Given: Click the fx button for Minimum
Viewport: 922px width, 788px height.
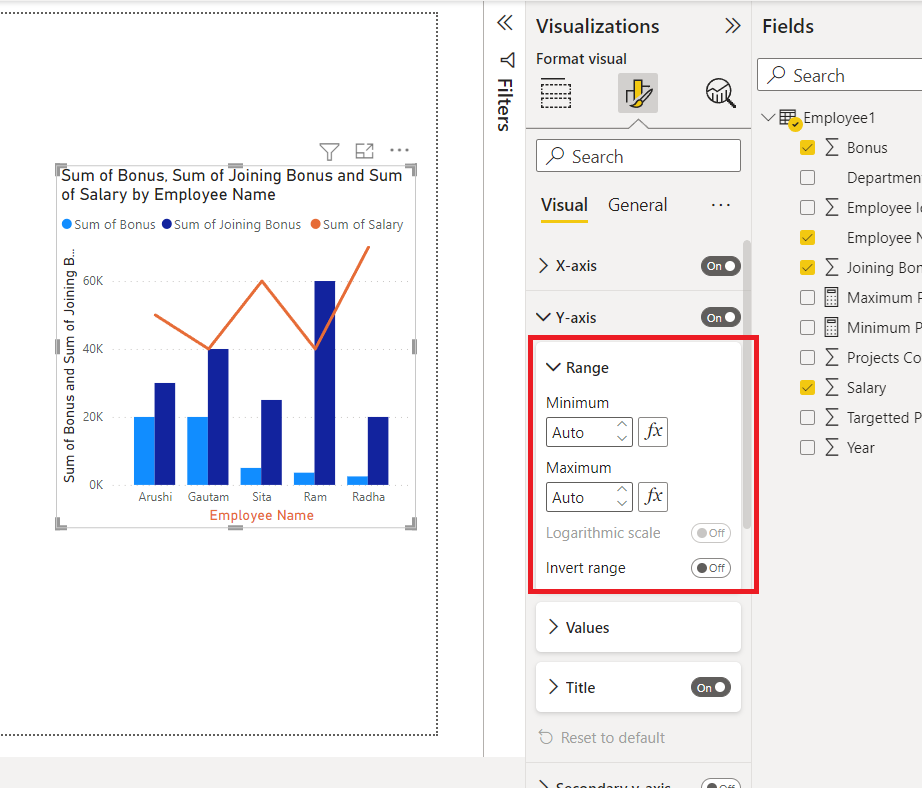Looking at the screenshot, I should [653, 432].
